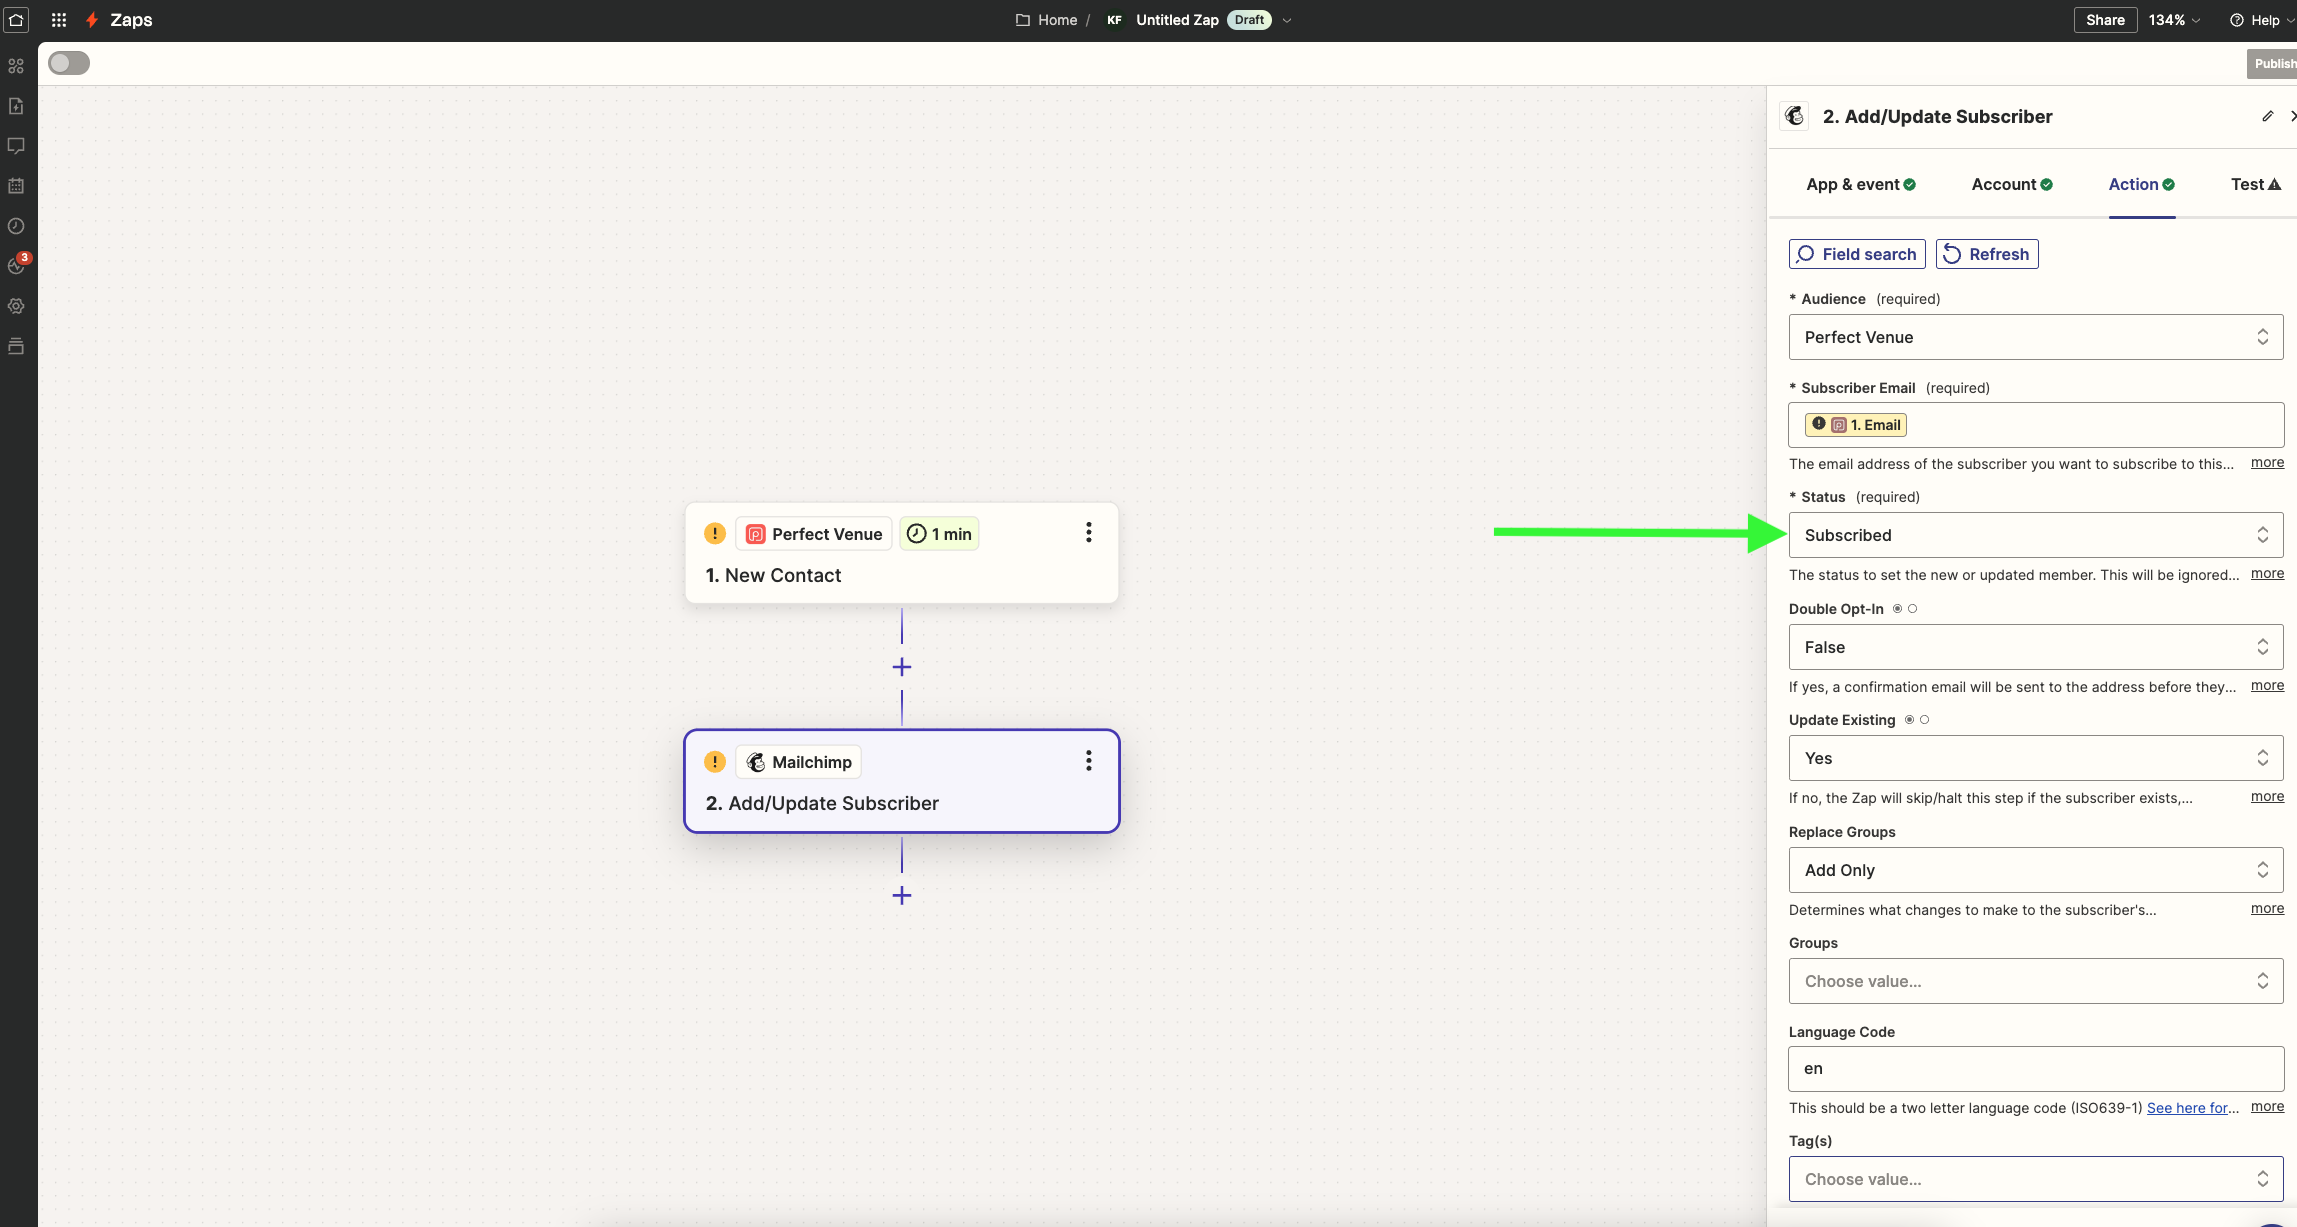Open the Update Existing dropdown showing Yes
2297x1227 pixels.
2036,758
